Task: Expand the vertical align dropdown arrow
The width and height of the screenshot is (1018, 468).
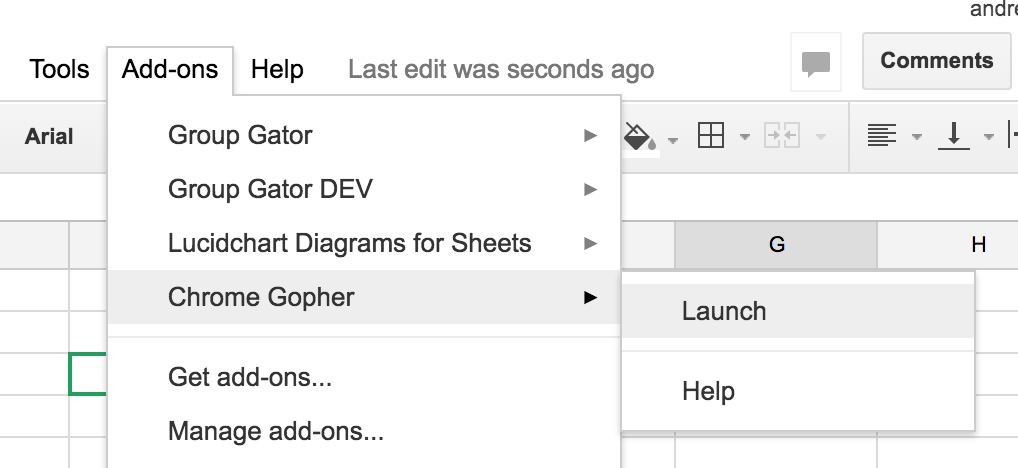Action: pyautogui.click(x=988, y=138)
